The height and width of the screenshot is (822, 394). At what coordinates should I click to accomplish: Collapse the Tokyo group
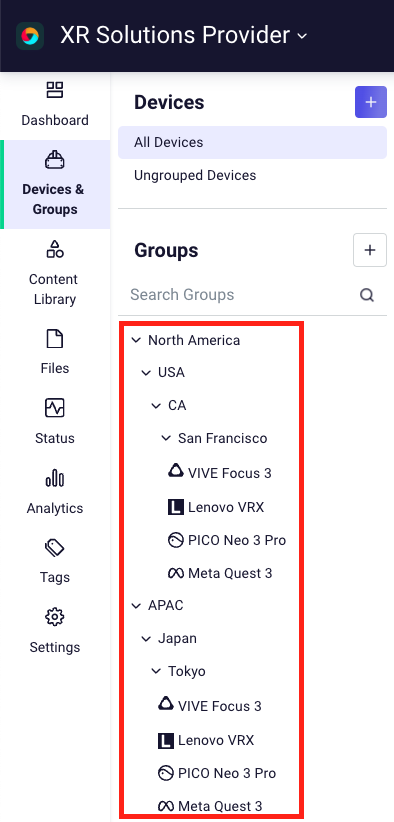click(x=156, y=671)
